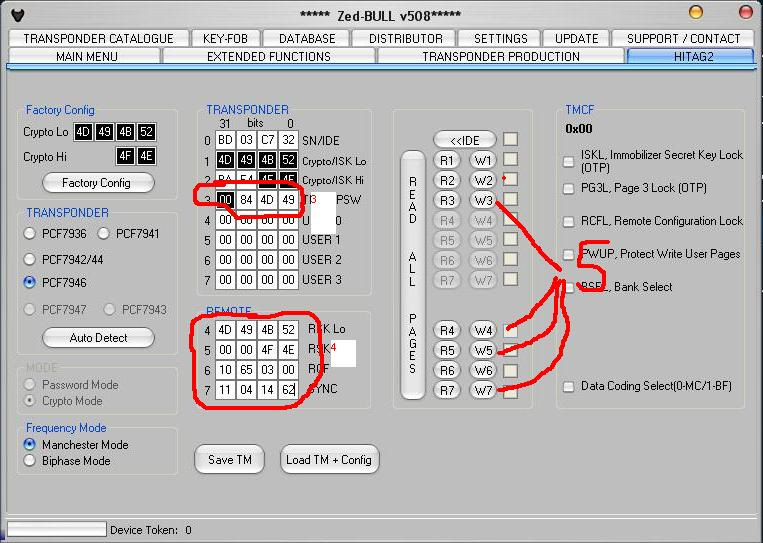The height and width of the screenshot is (543, 763).
Task: Toggle Data Coding Select checkbox
Action: (x=568, y=387)
